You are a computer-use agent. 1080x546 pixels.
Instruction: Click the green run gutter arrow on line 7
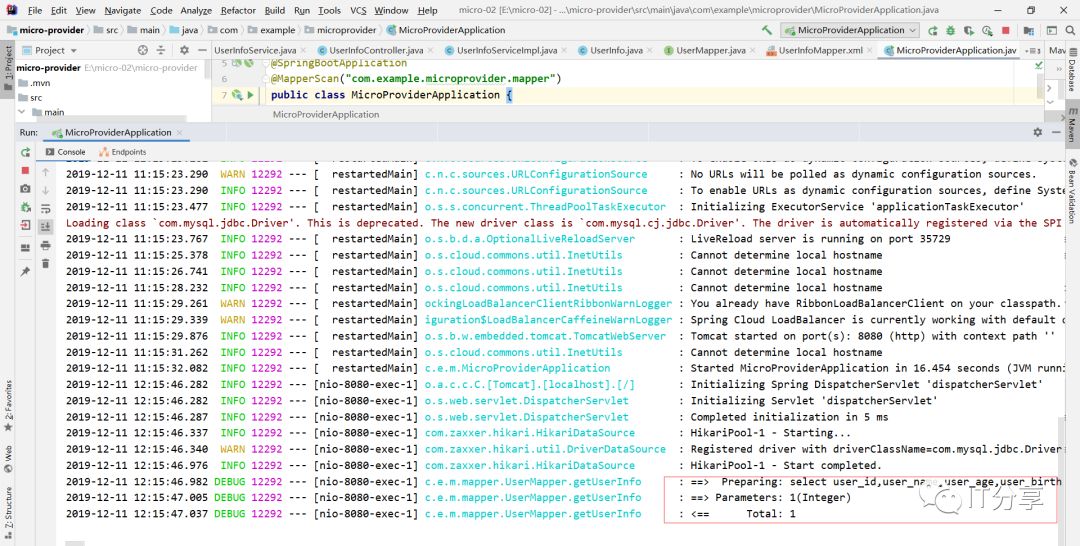pos(250,95)
